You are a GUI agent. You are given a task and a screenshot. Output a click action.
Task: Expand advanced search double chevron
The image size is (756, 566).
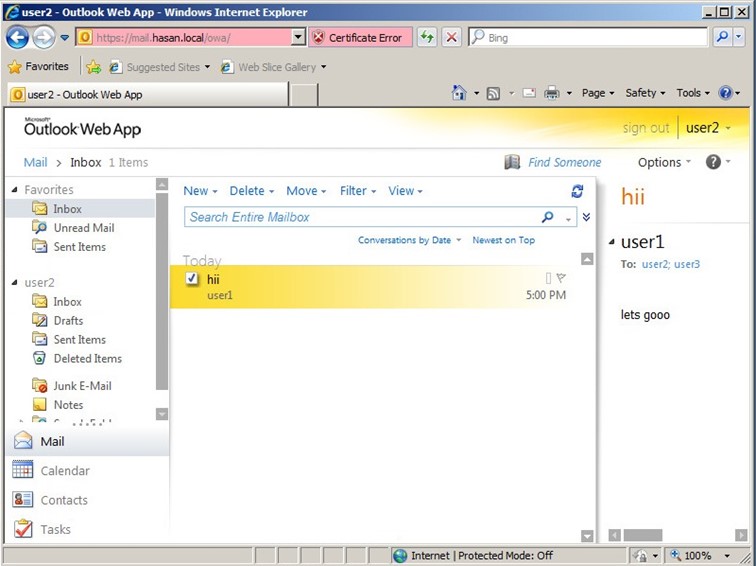pos(586,217)
